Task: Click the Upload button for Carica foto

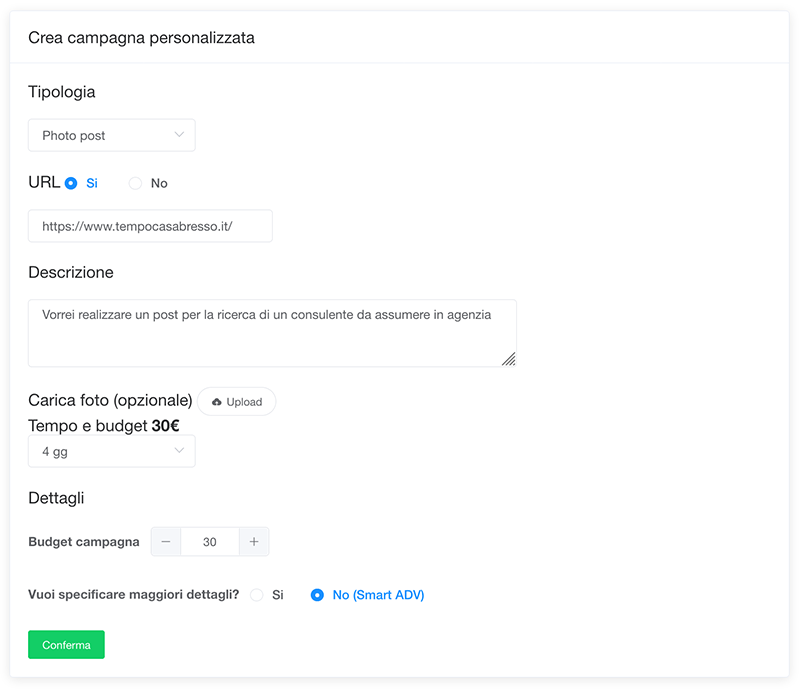Action: click(x=237, y=402)
